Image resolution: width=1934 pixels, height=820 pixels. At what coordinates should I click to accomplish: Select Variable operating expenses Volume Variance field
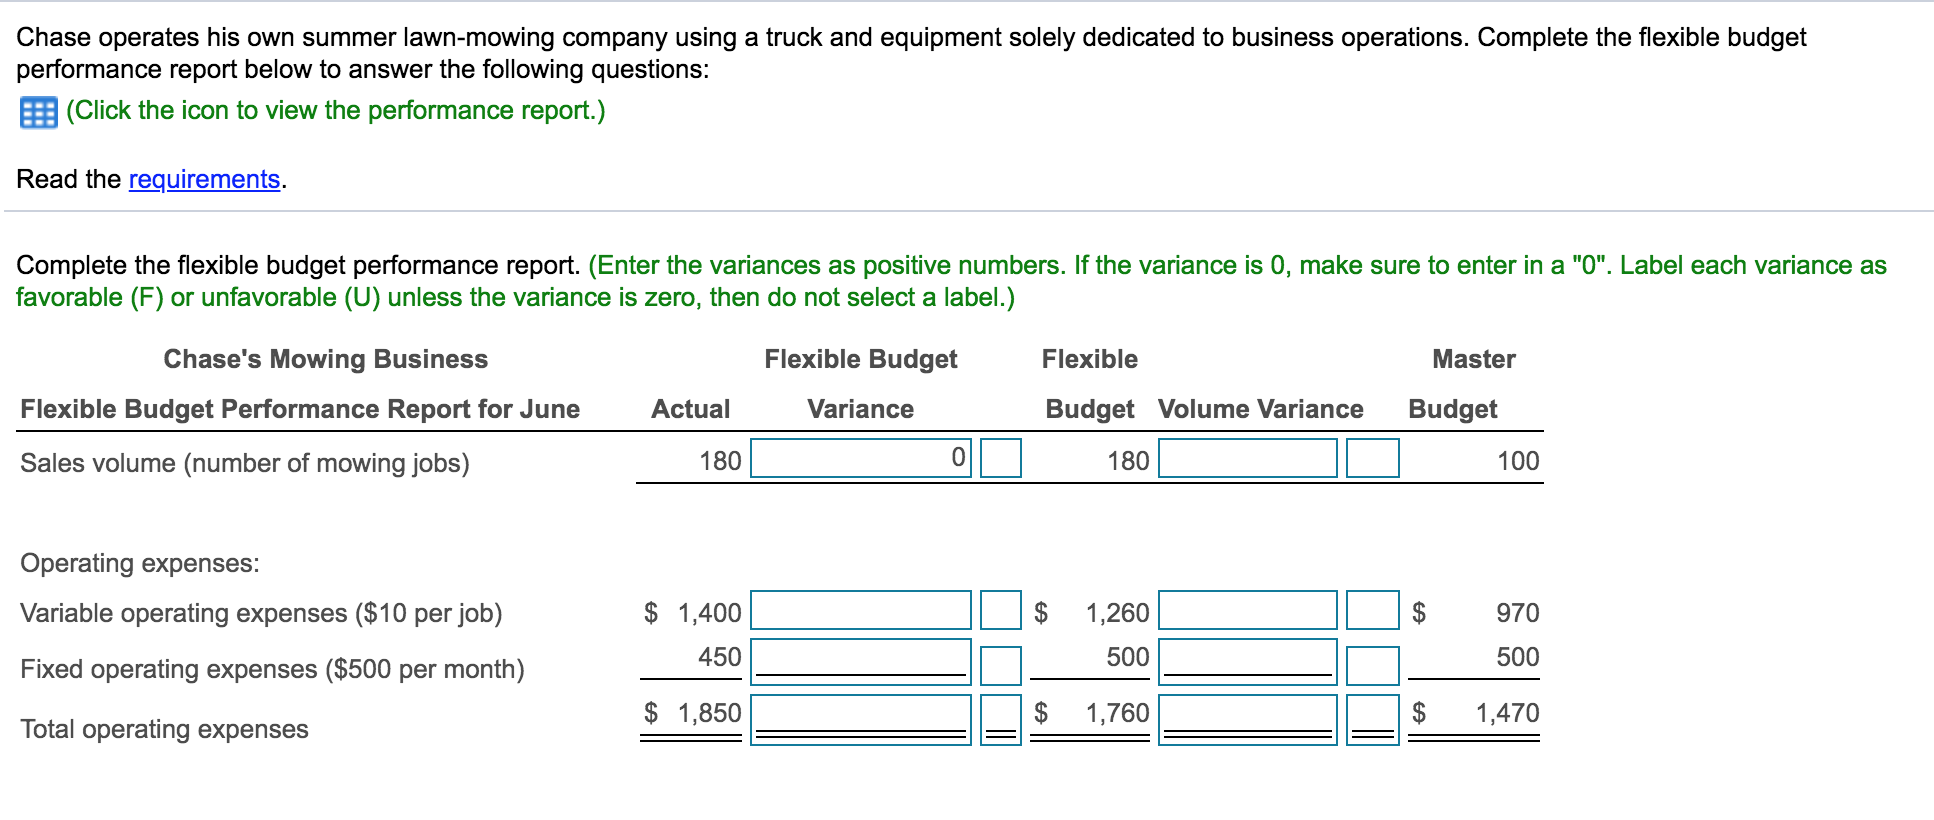tap(1247, 610)
